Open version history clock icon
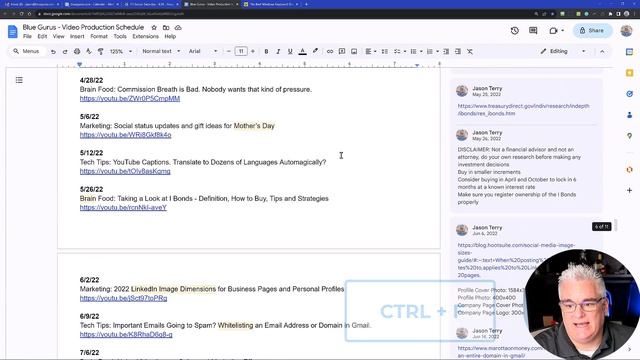Image resolution: width=640 pixels, height=360 pixels. [514, 31]
